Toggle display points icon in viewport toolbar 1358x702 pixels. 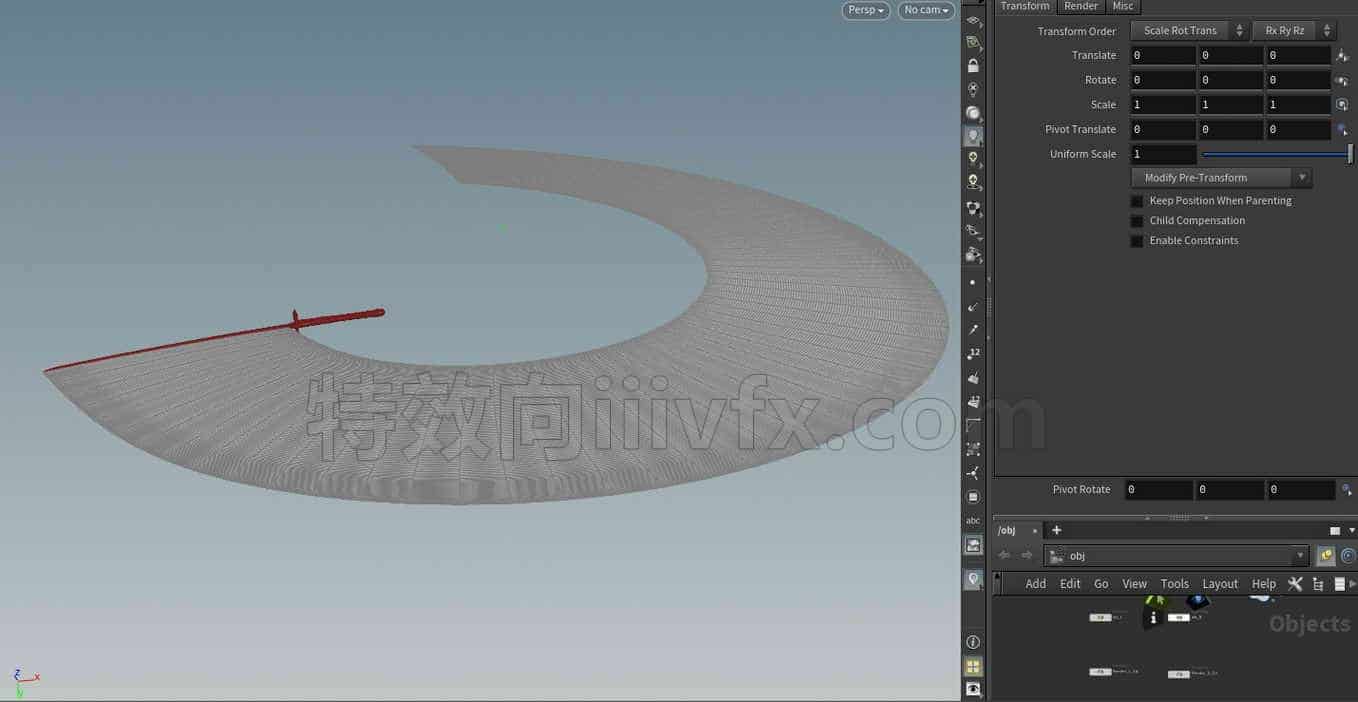(973, 283)
